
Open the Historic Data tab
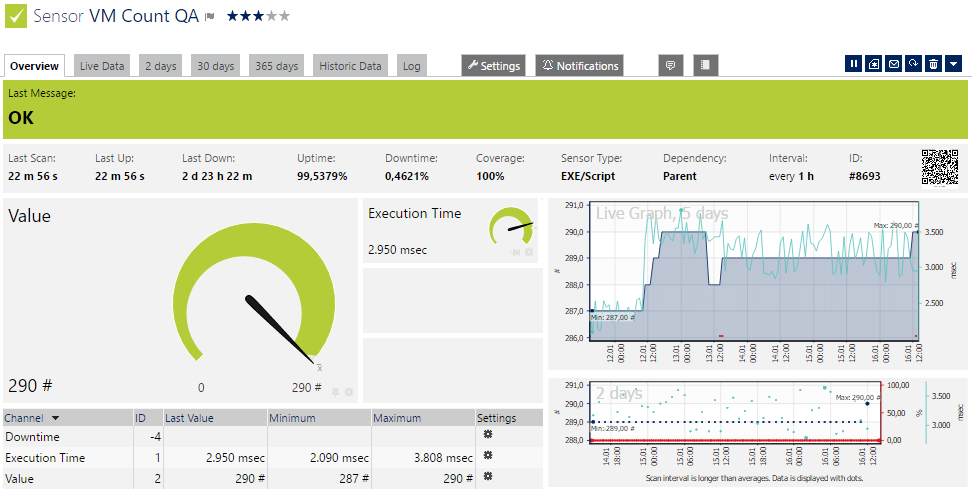[x=350, y=66]
